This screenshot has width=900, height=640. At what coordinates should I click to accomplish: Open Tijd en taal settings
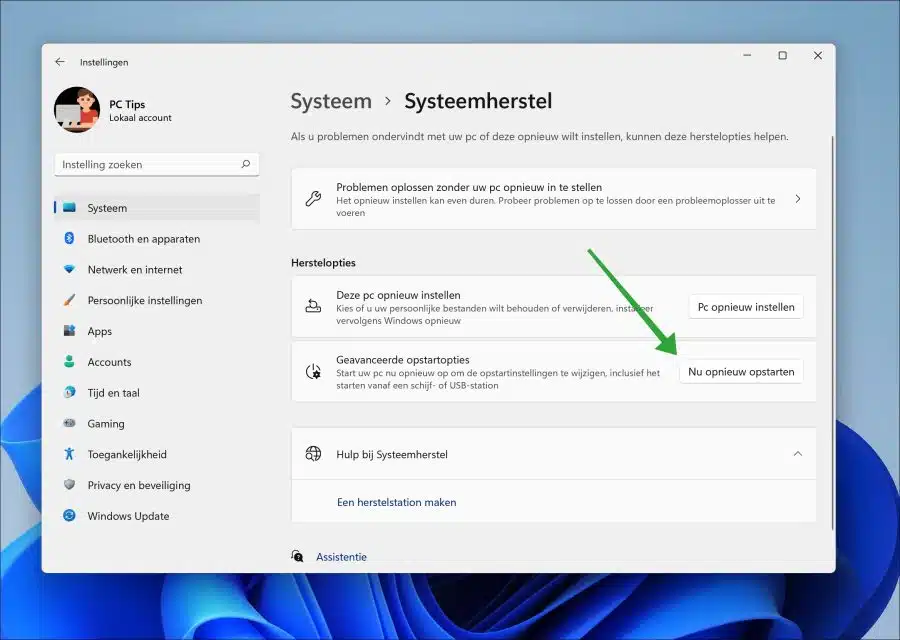click(114, 393)
